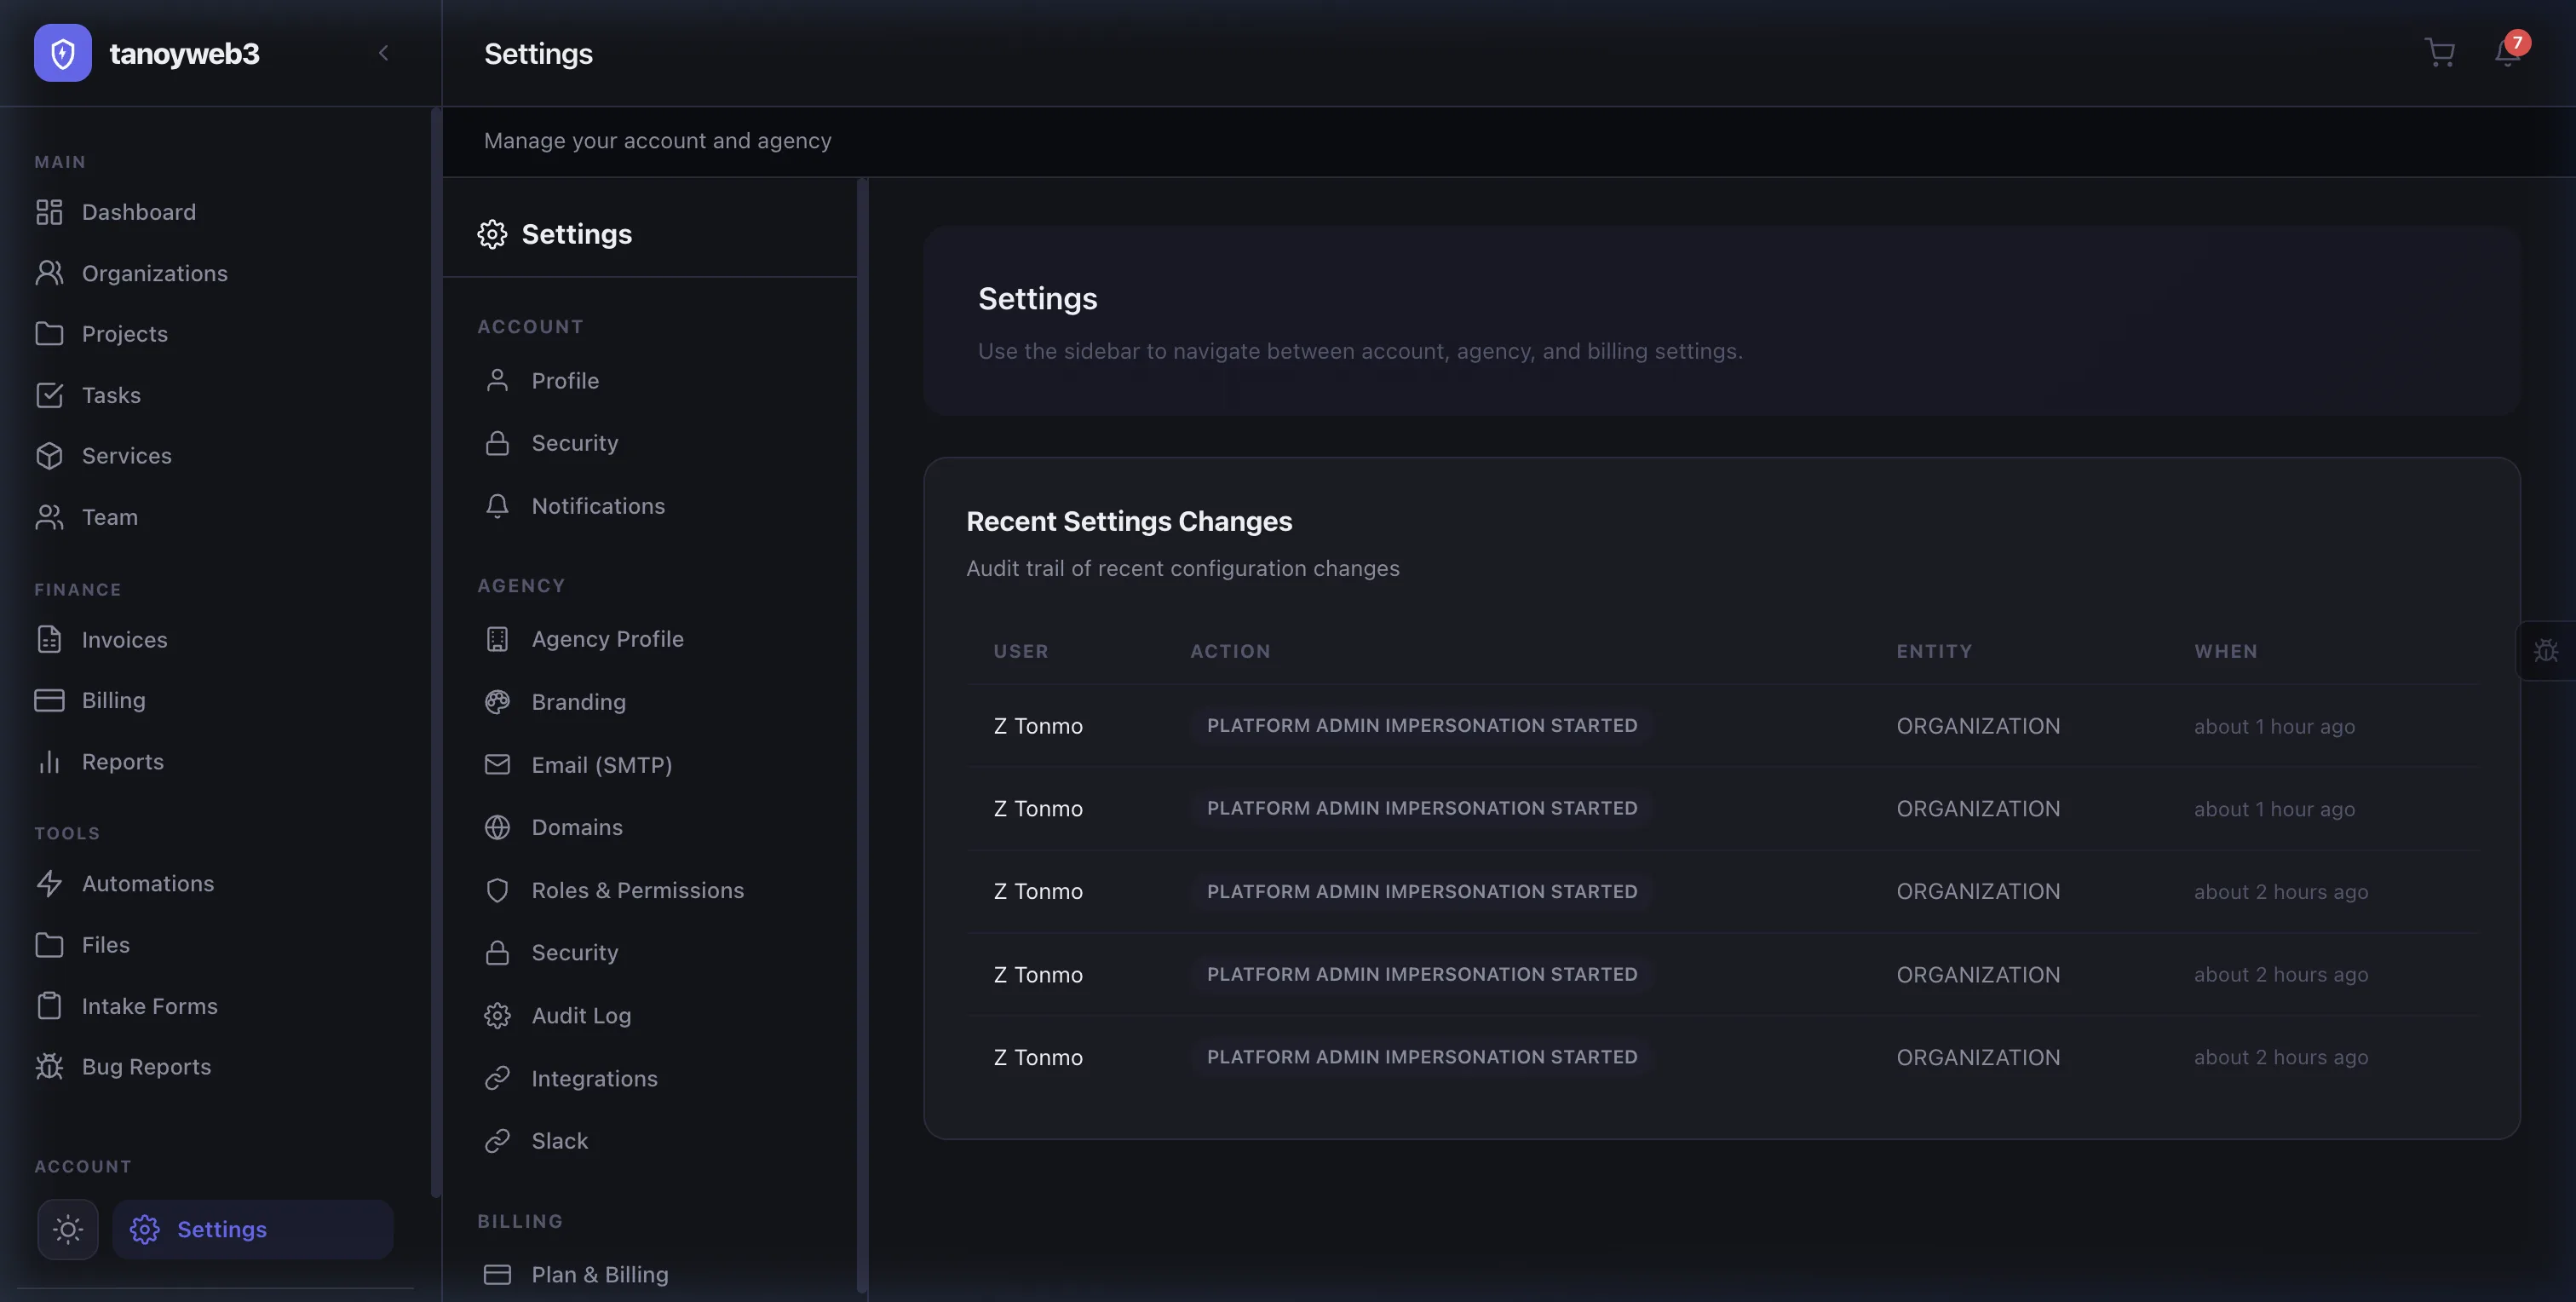Image resolution: width=2576 pixels, height=1302 pixels.
Task: Select the Services cube icon
Action: (51, 456)
